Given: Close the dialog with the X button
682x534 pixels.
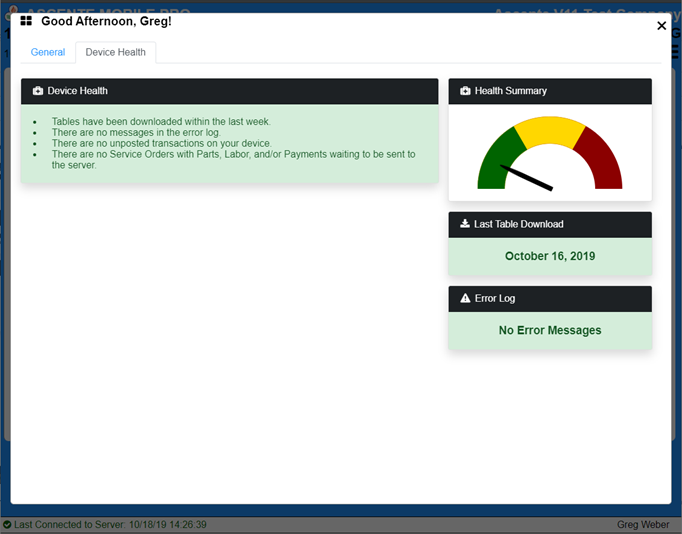Looking at the screenshot, I should pyautogui.click(x=661, y=26).
